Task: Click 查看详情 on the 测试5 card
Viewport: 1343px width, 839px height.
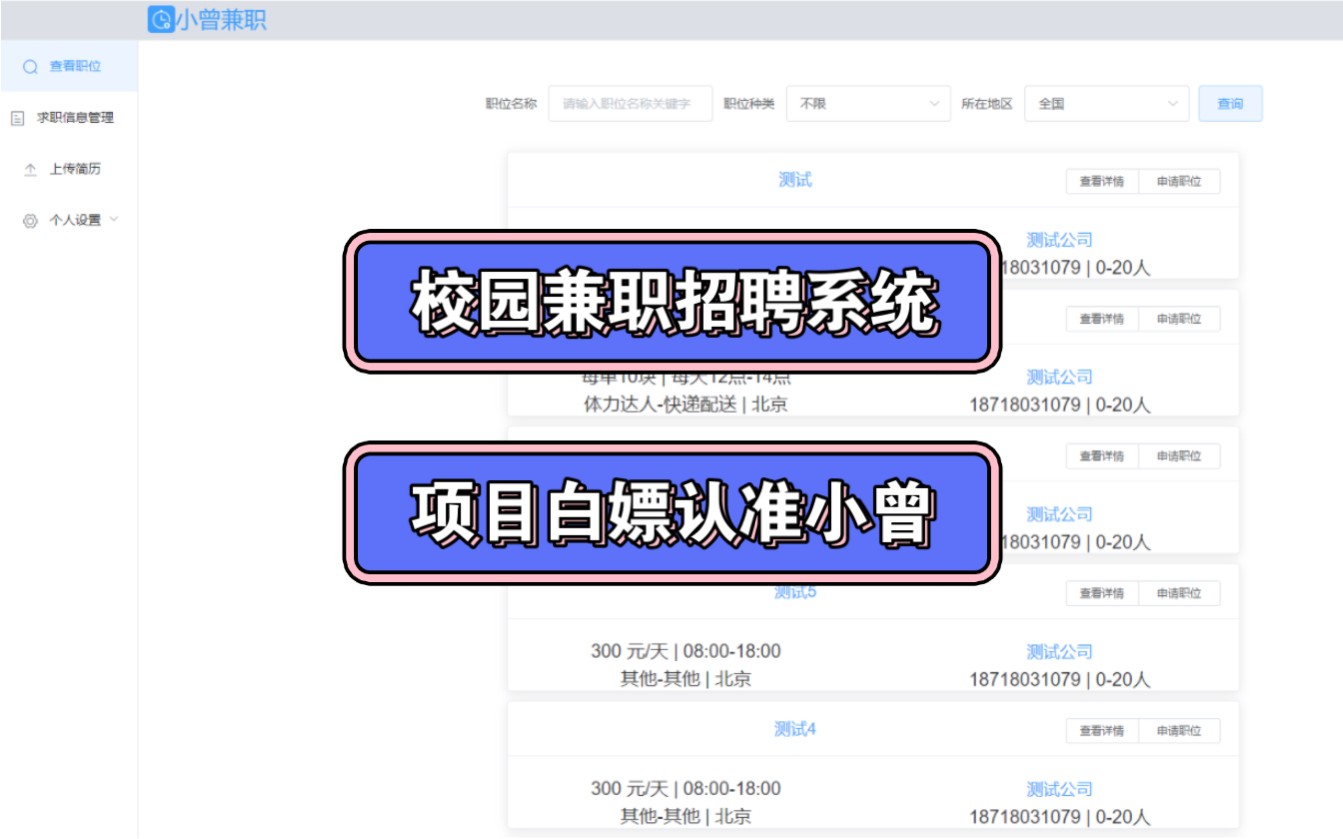Action: tap(1102, 593)
